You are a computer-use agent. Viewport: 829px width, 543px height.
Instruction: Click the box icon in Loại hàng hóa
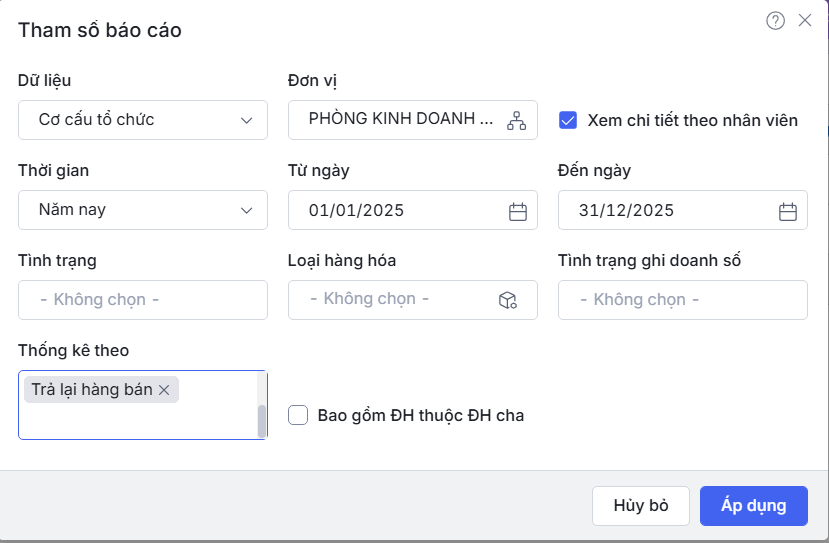point(507,300)
